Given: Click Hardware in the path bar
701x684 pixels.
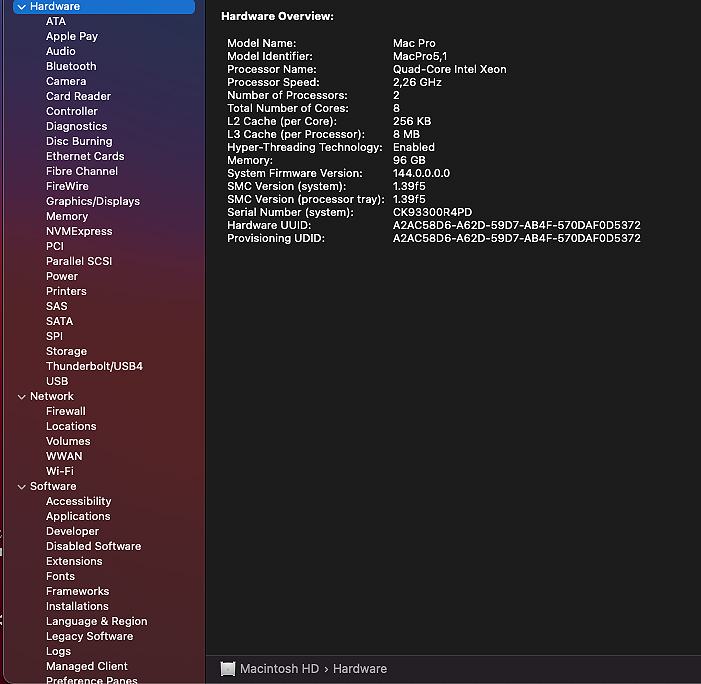Looking at the screenshot, I should 360,669.
